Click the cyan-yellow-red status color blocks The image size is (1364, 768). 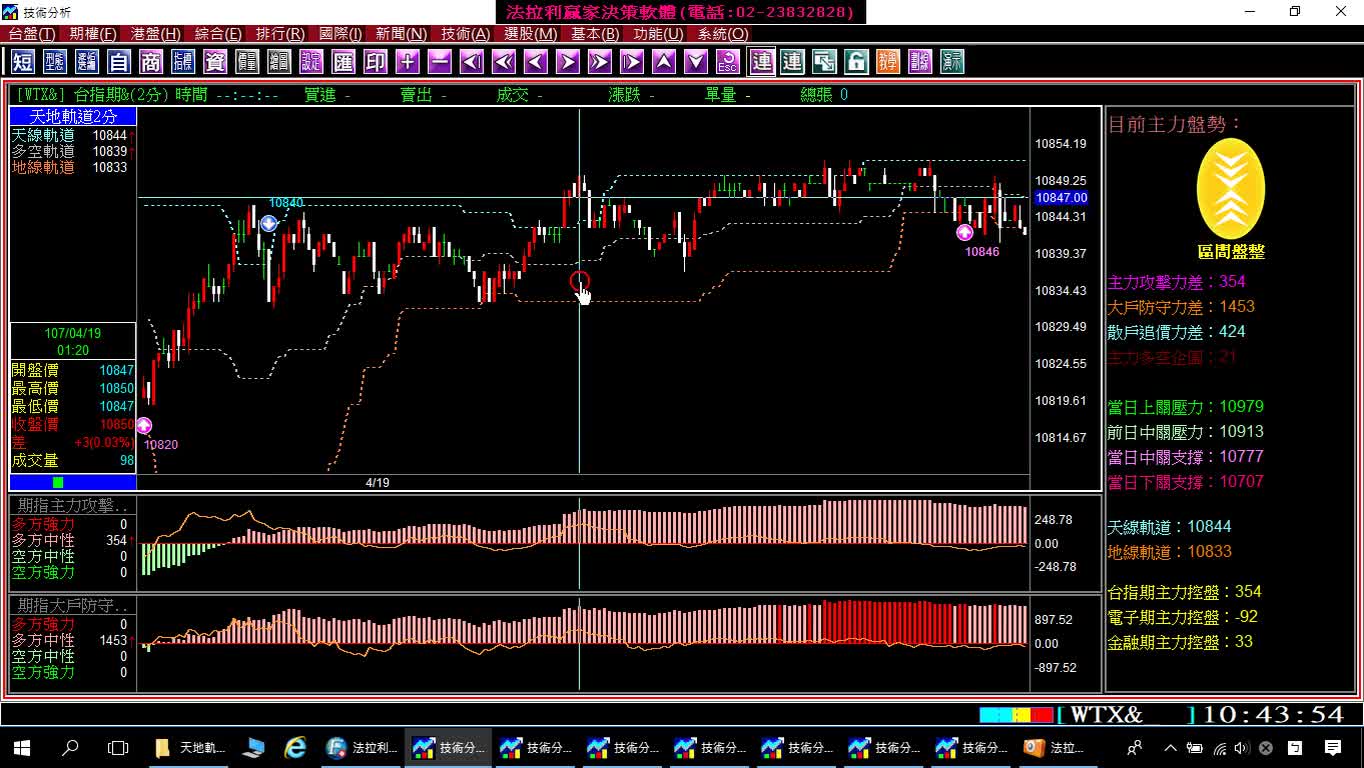(1016, 715)
